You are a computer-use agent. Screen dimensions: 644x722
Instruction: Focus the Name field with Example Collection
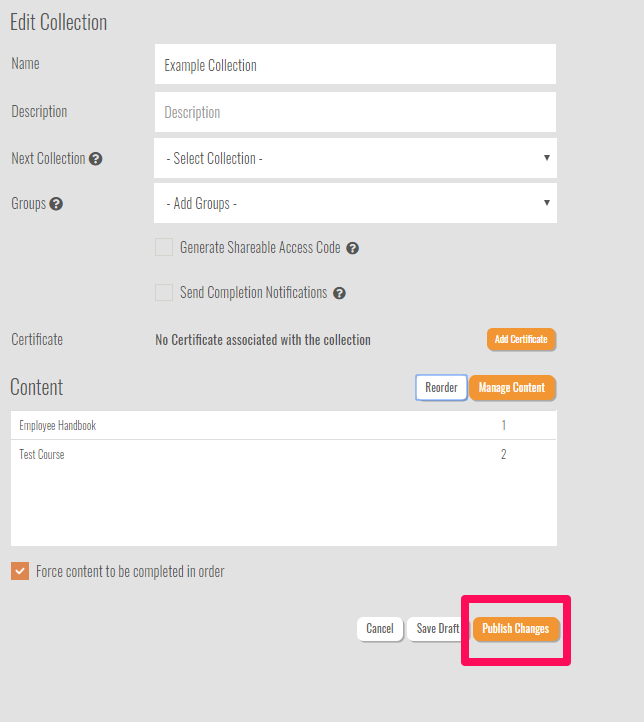[355, 65]
